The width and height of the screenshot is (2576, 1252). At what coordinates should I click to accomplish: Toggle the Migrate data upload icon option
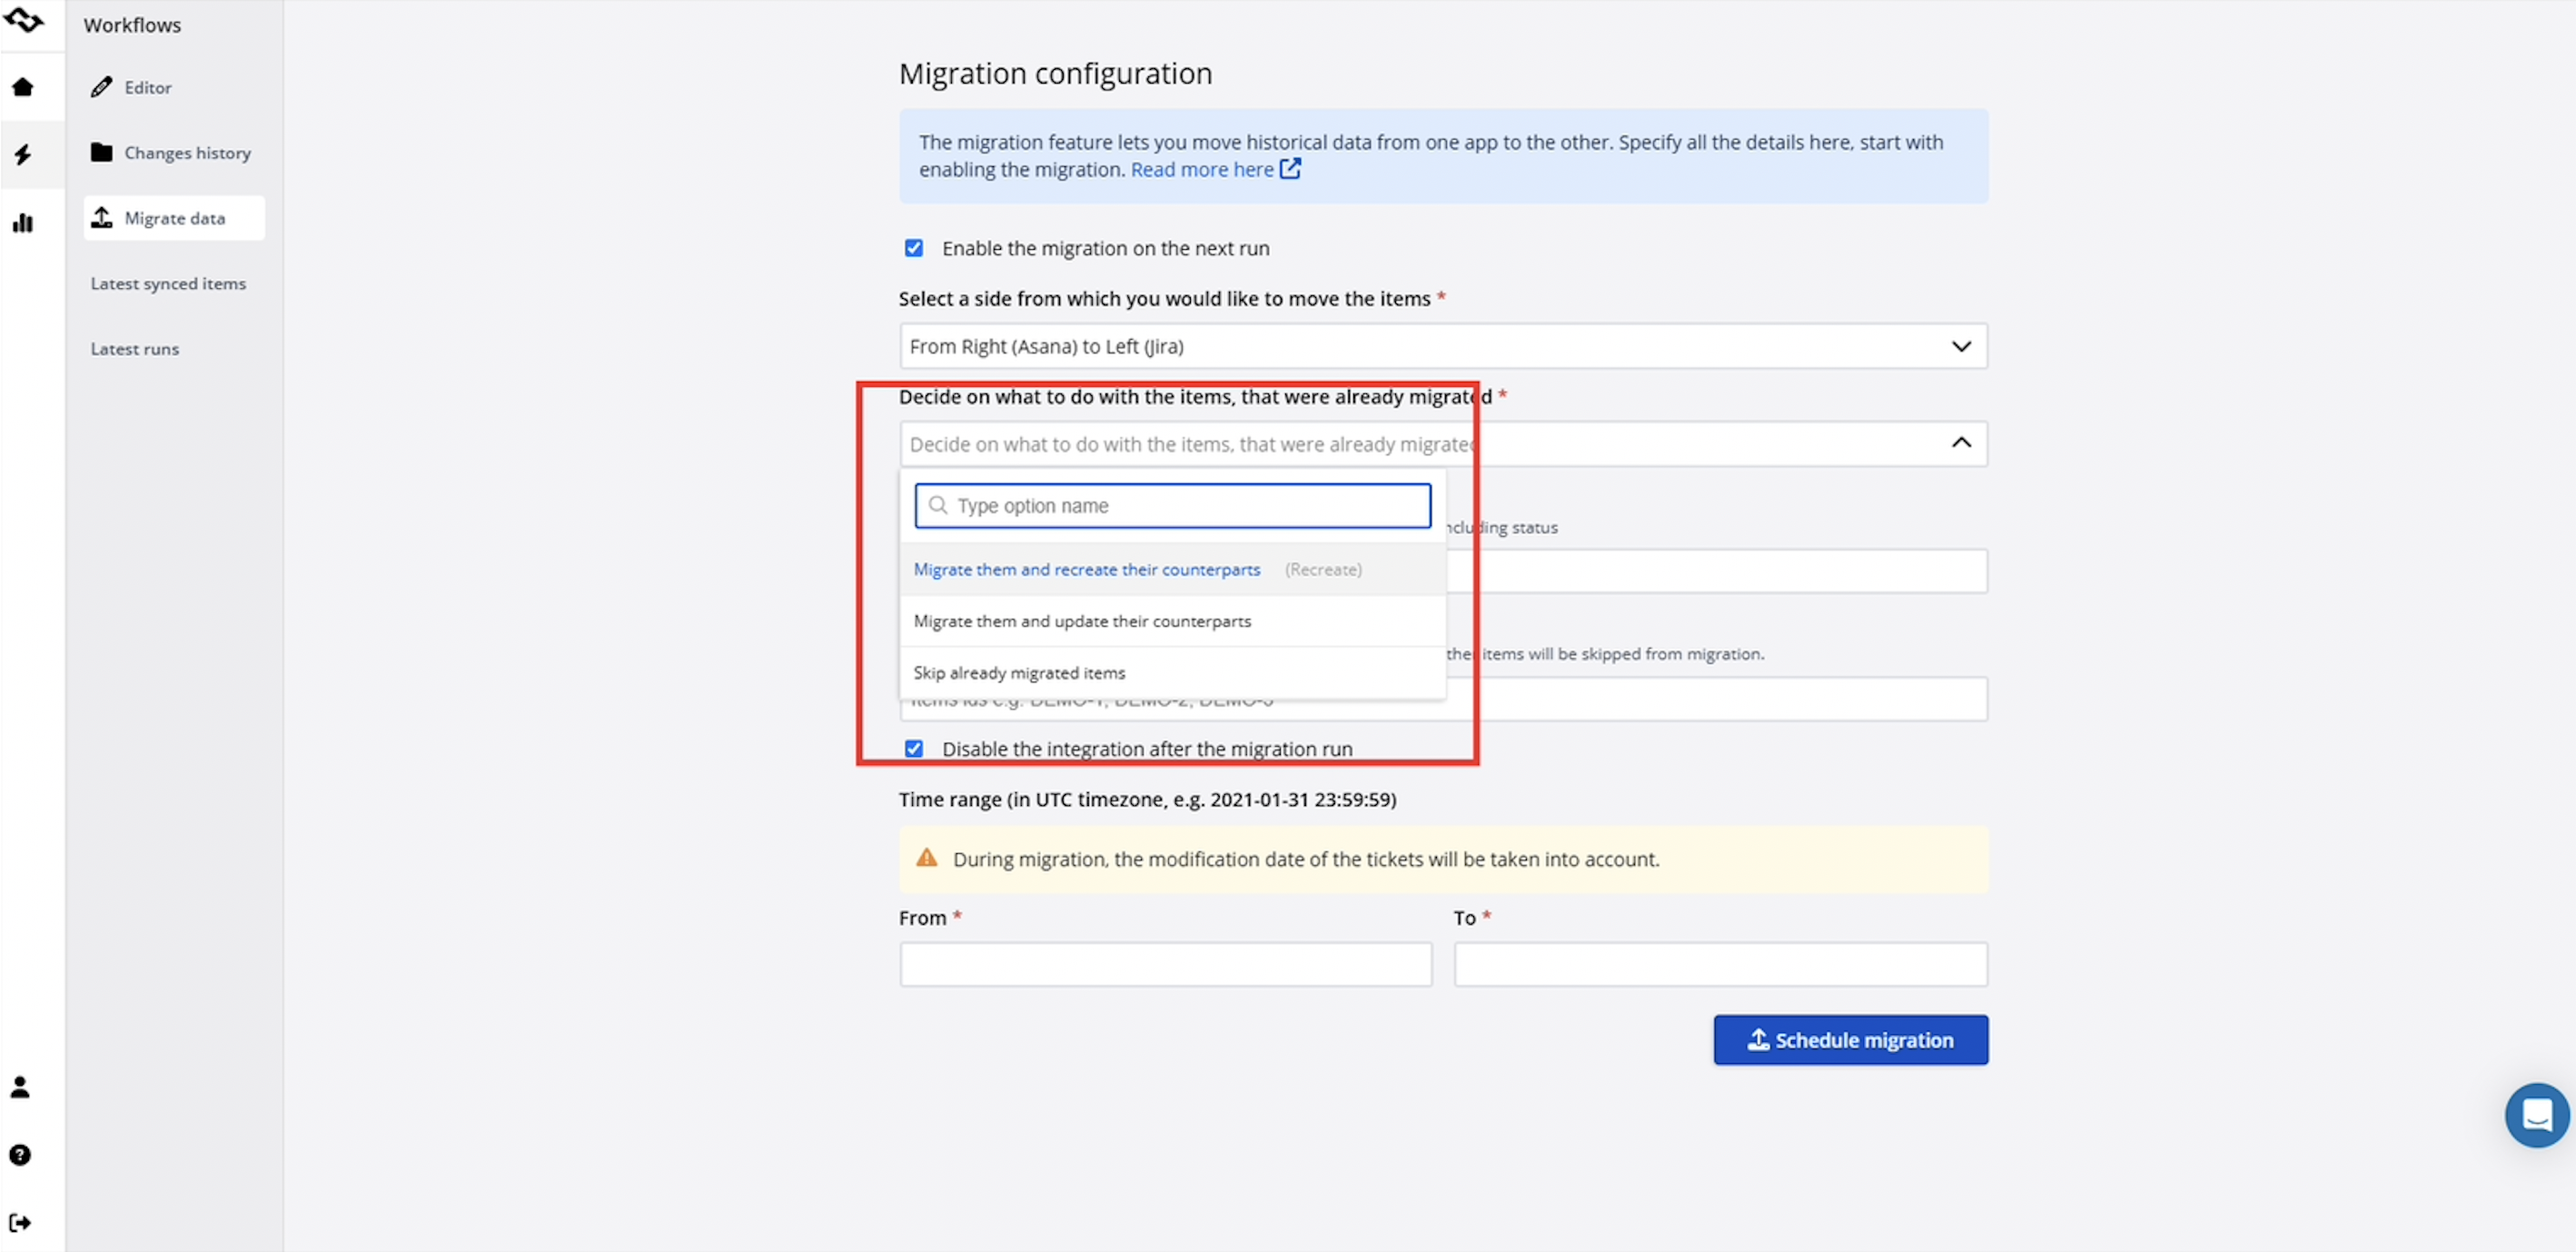coord(173,217)
